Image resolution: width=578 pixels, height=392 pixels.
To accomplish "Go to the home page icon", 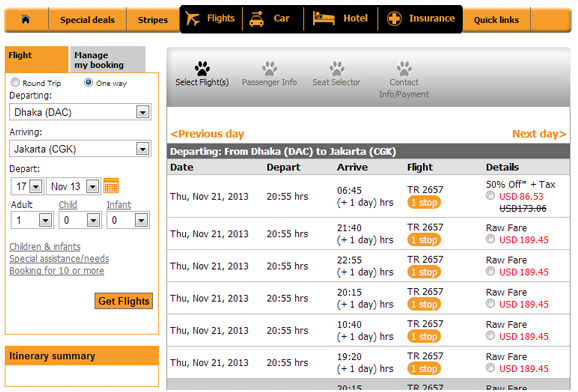I will tap(25, 19).
